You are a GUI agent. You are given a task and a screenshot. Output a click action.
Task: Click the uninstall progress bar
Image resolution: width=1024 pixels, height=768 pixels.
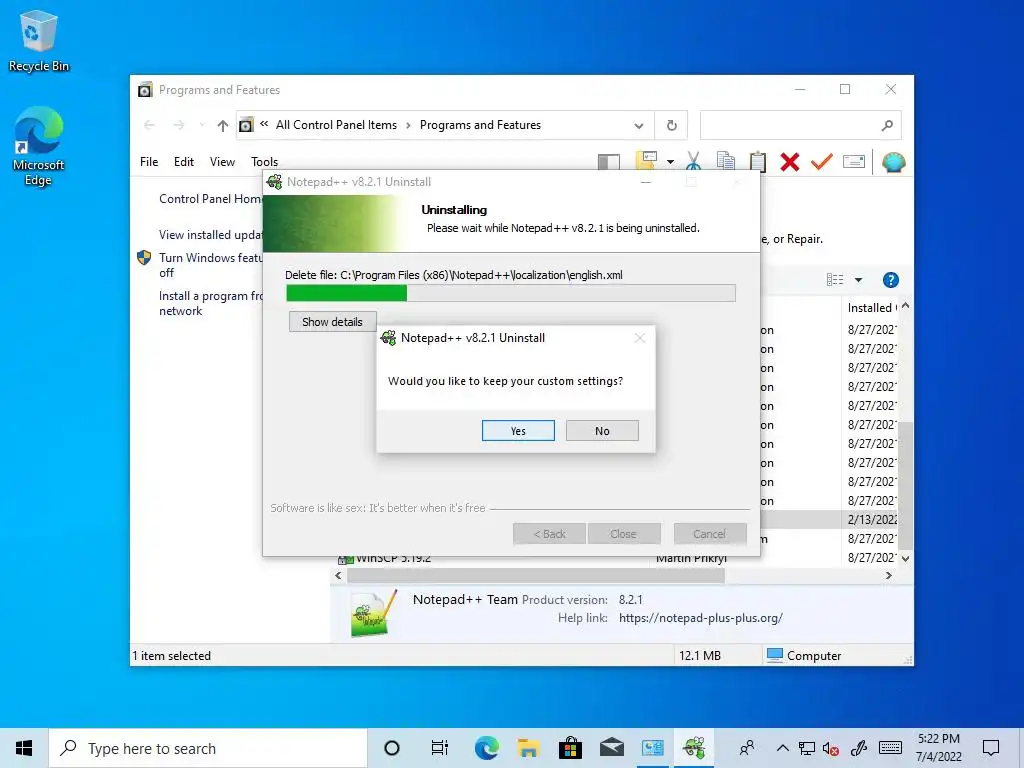(x=511, y=293)
